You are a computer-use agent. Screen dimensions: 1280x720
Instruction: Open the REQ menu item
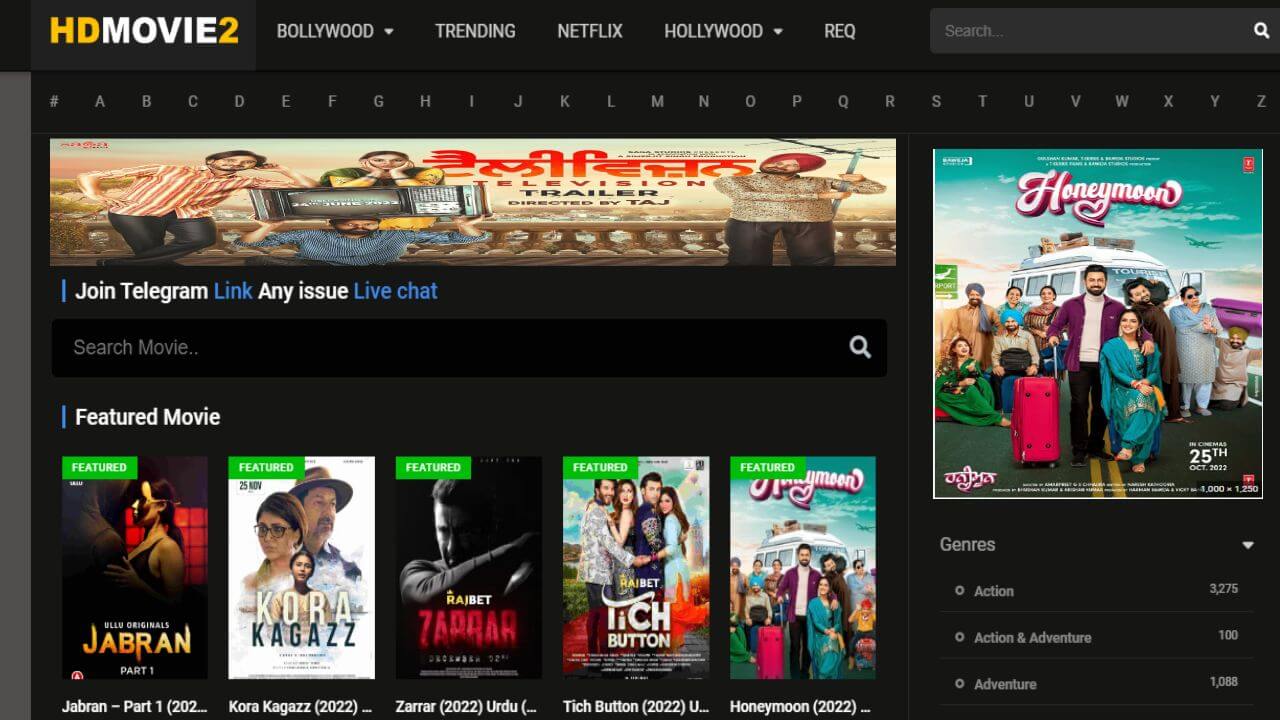(x=840, y=31)
